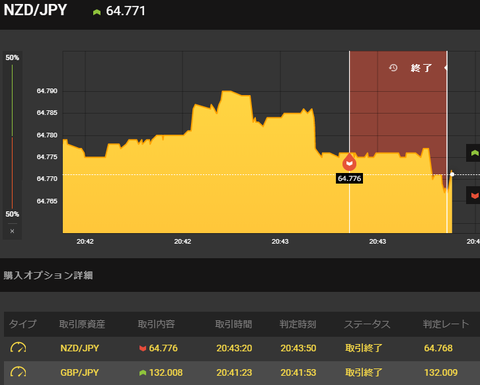Click the 取引時間 column header
This screenshot has height=385, width=480.
[x=234, y=324]
